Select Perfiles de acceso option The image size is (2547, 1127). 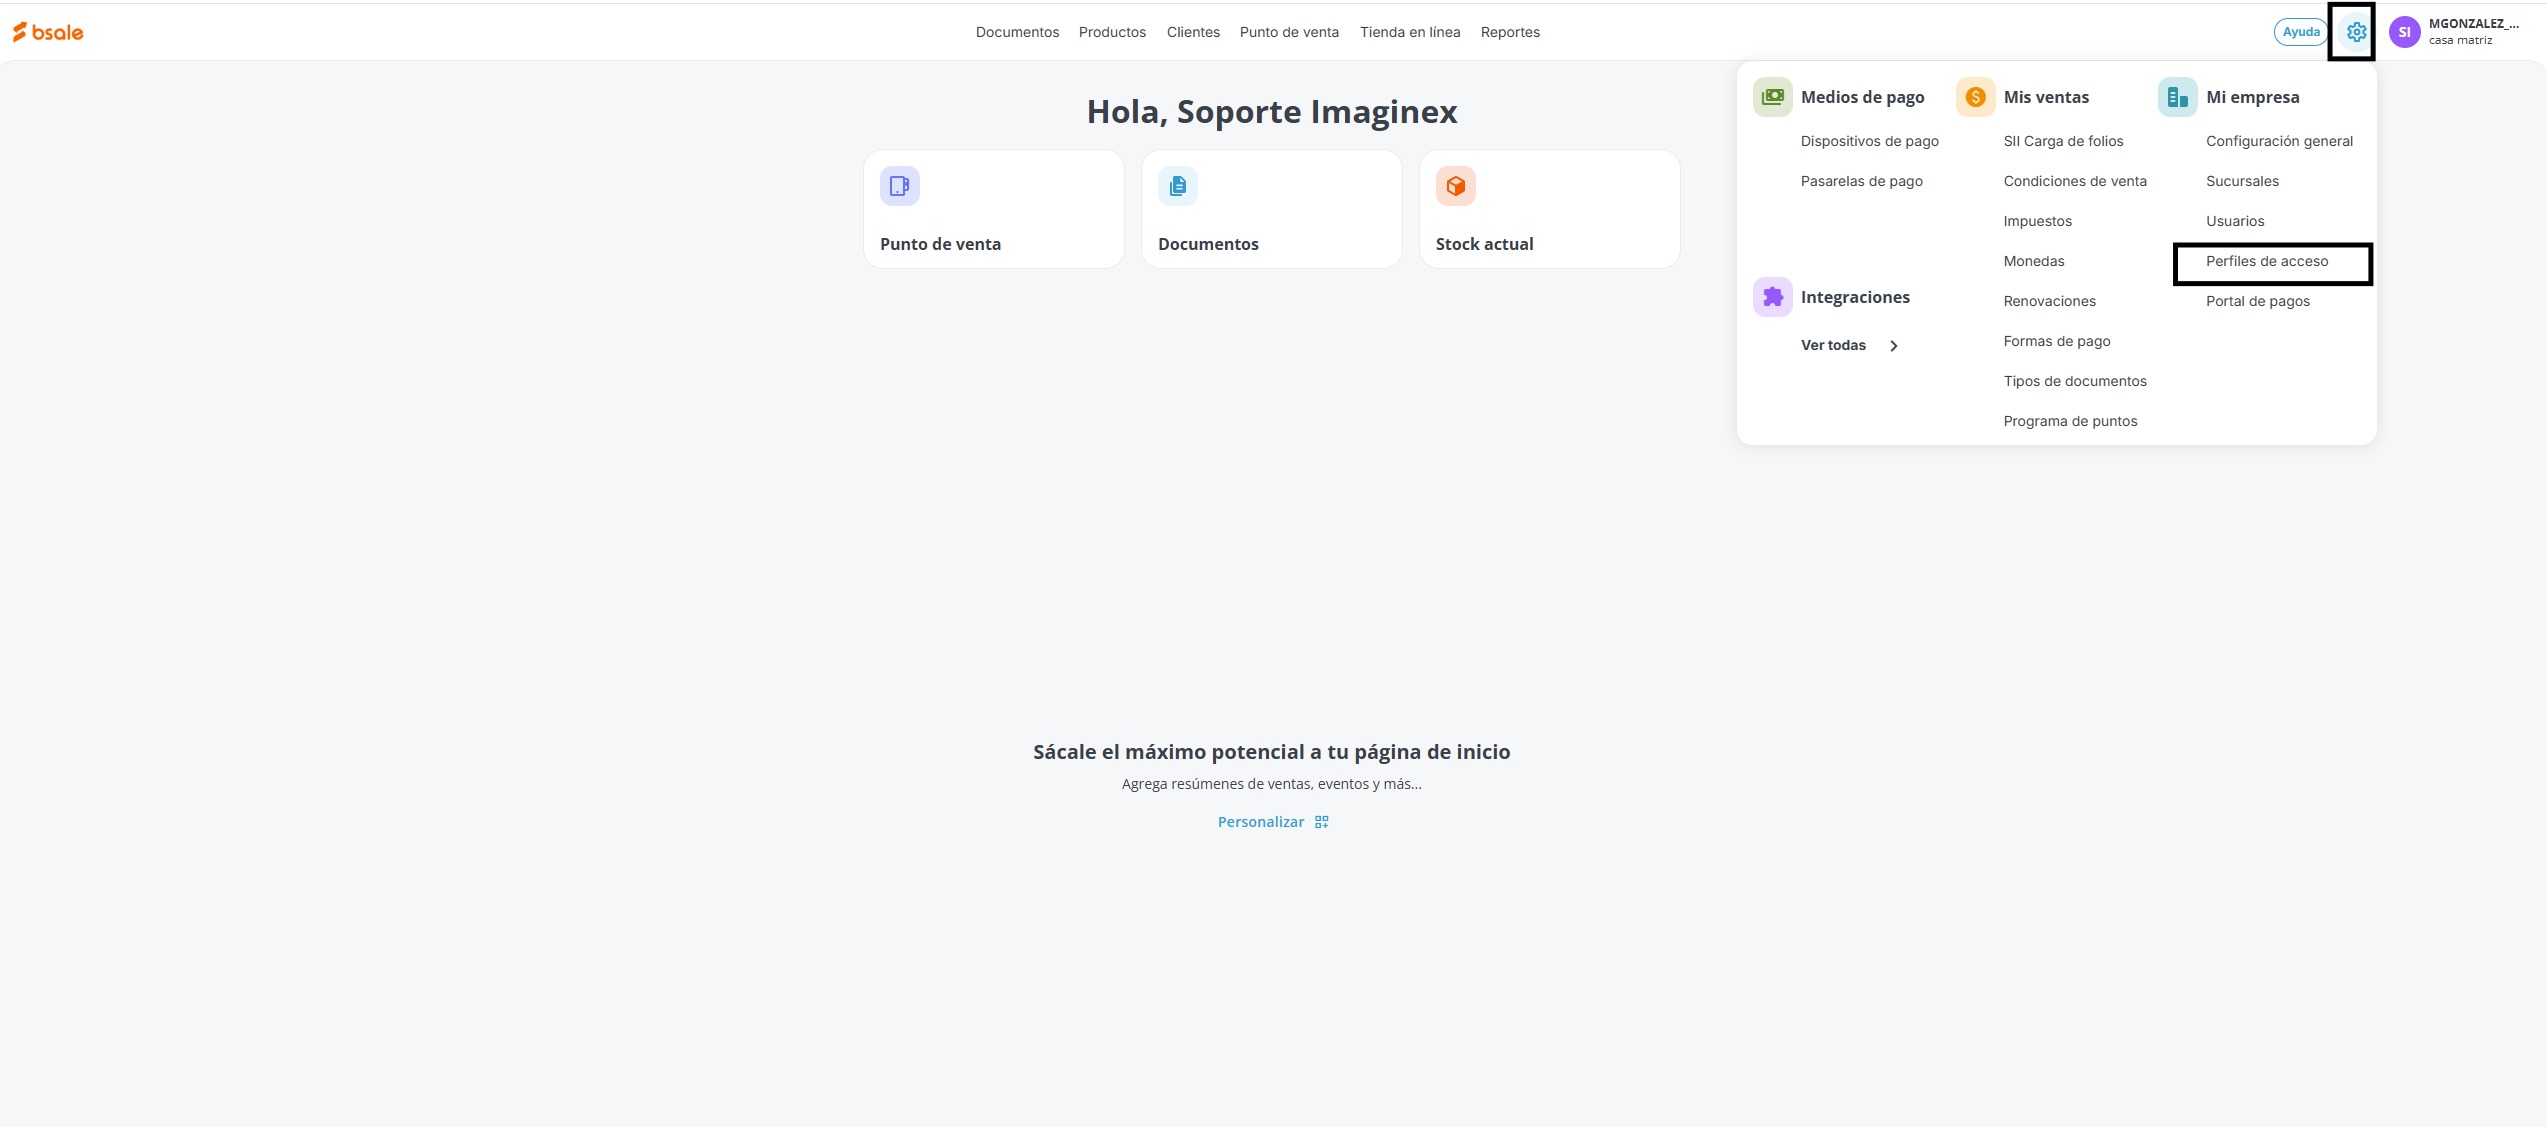coord(2266,261)
